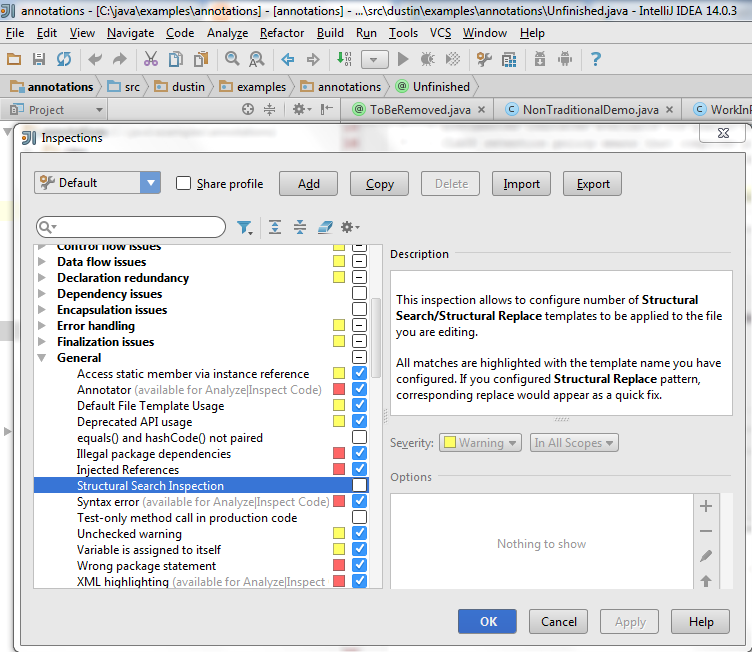Check Test-only method call in production code

[x=359, y=517]
